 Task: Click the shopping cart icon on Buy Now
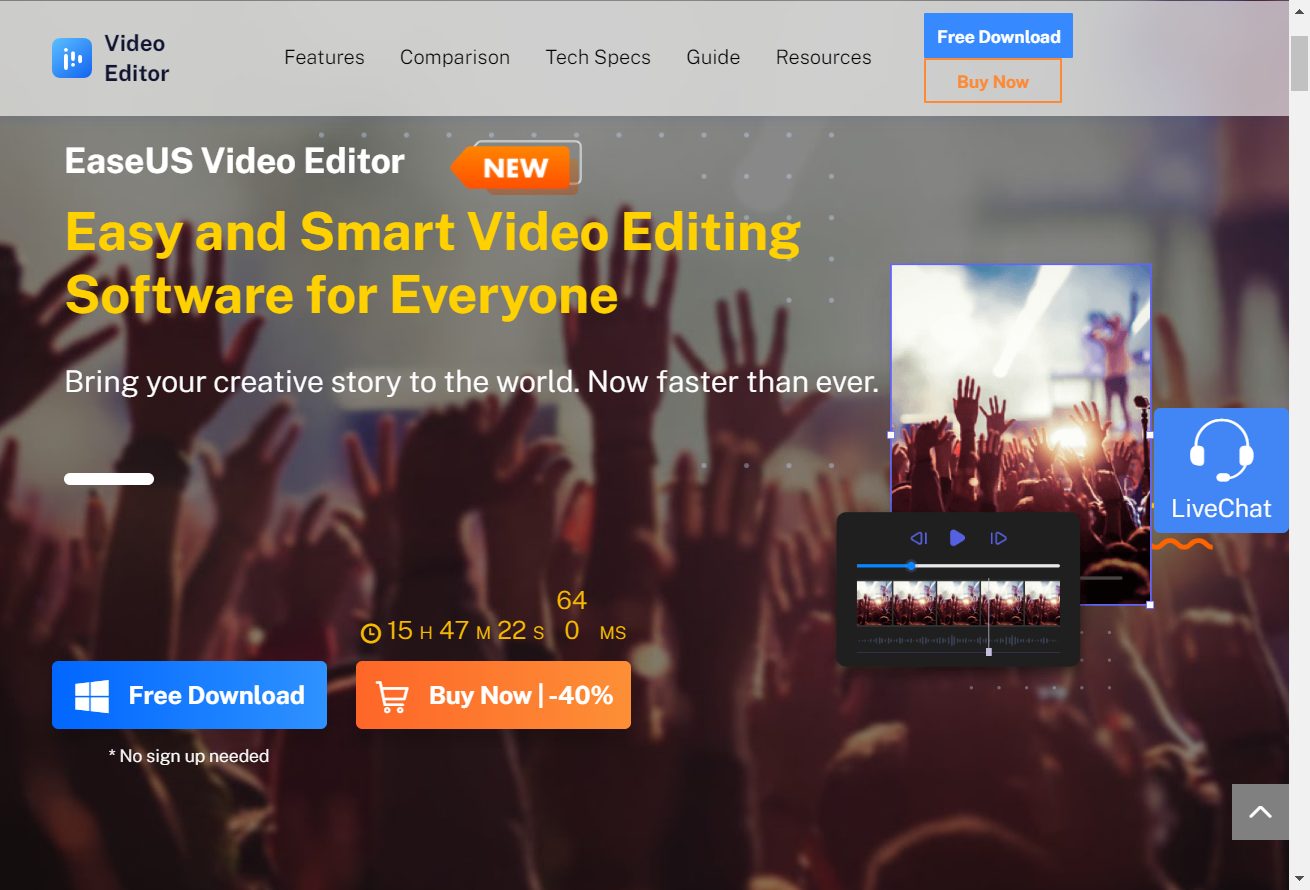coord(393,695)
